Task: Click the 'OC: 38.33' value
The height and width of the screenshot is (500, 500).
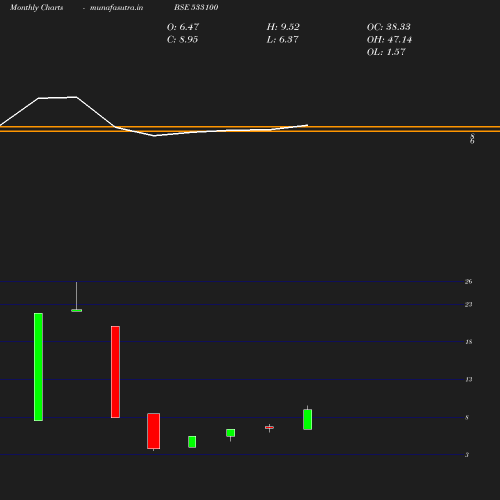Action: tap(389, 27)
